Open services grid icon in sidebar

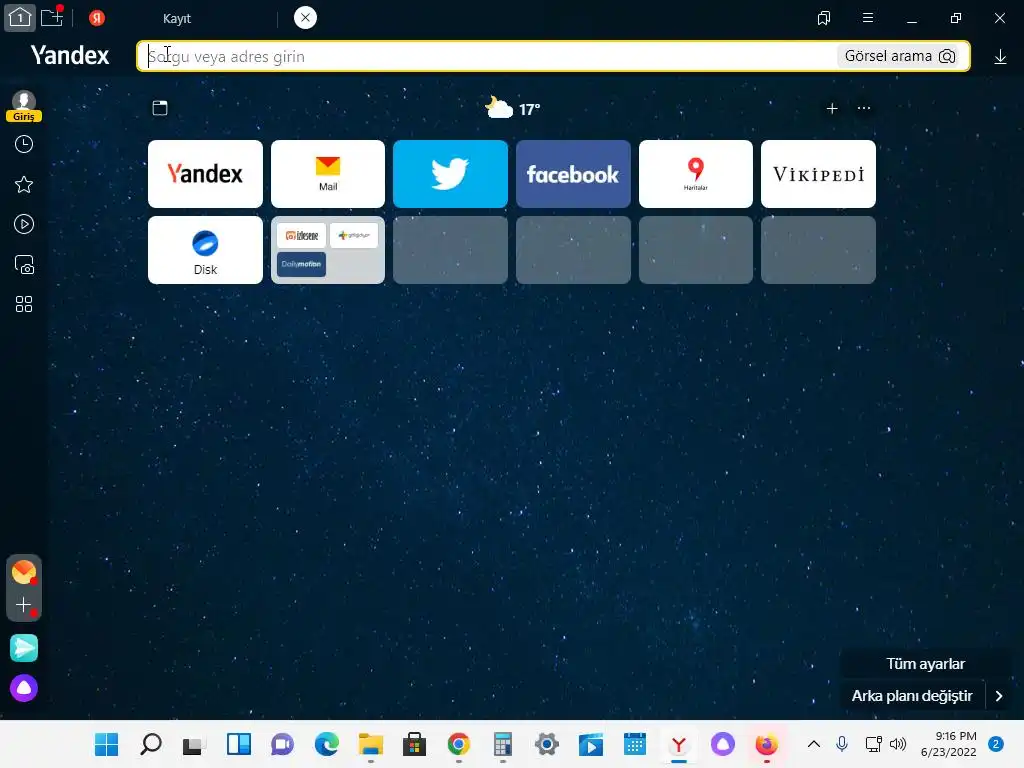[x=24, y=304]
